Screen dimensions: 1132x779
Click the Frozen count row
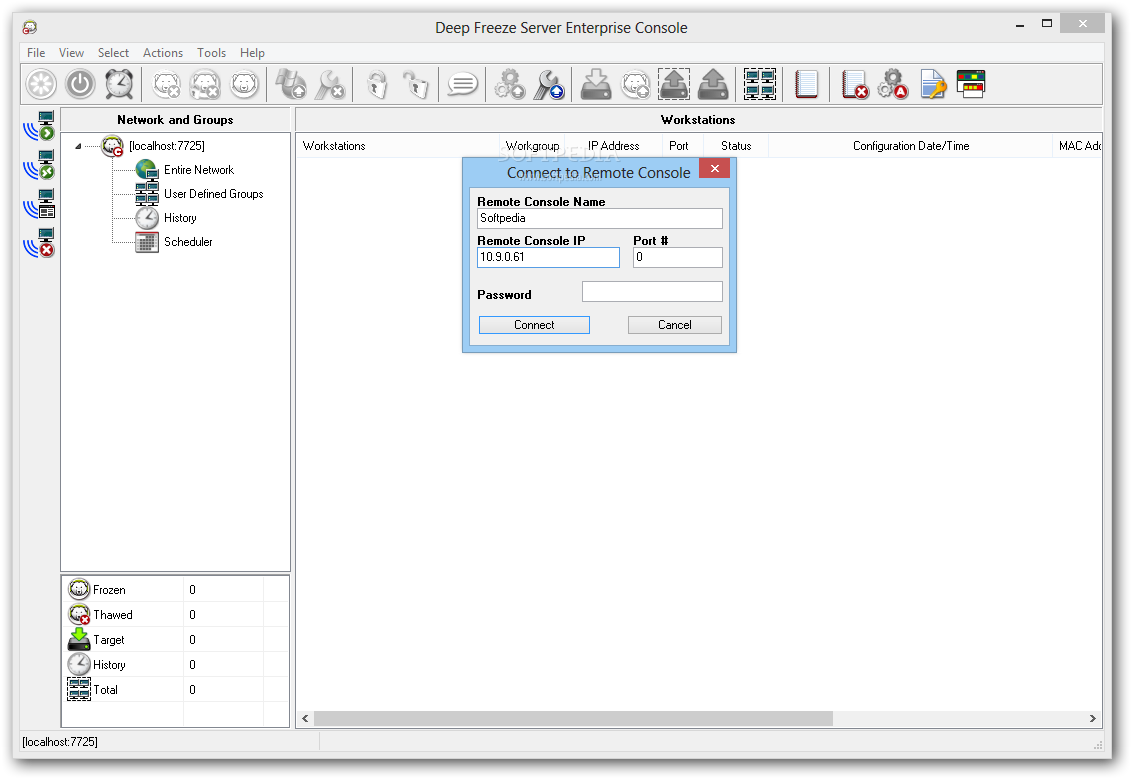176,590
